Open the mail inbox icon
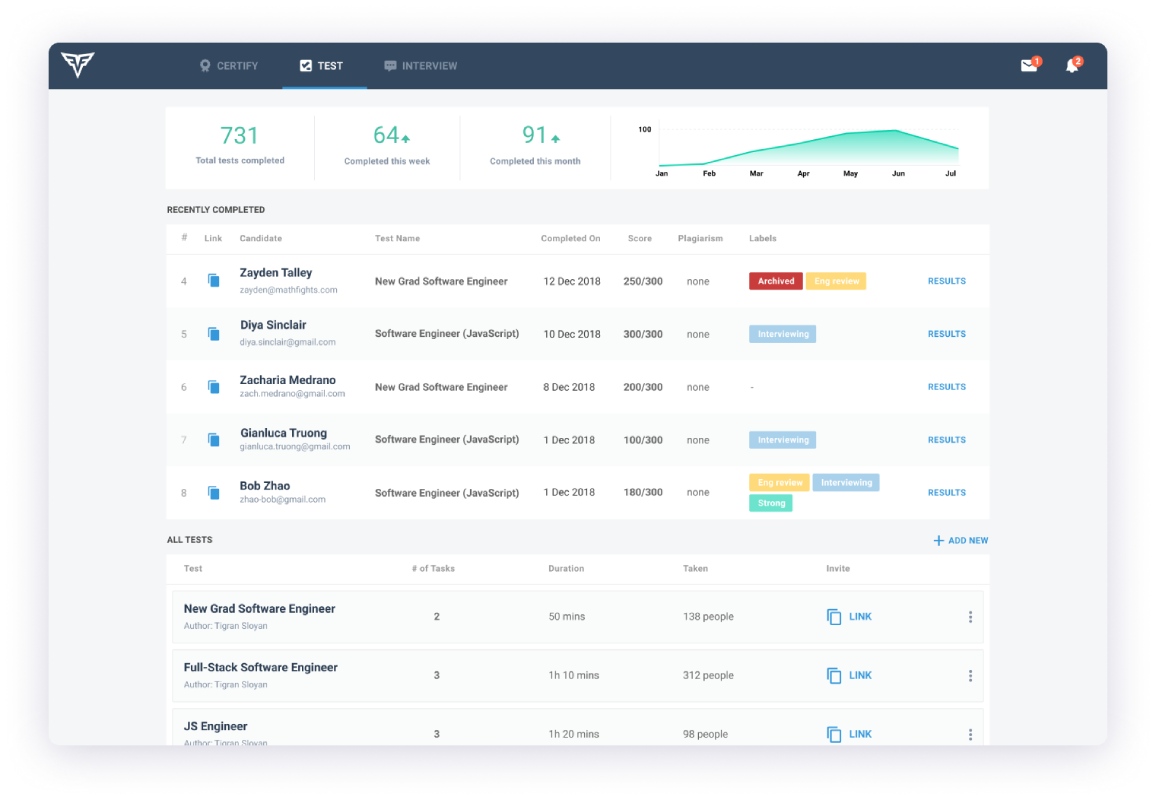Screen dimensions: 1156x800 [1029, 66]
